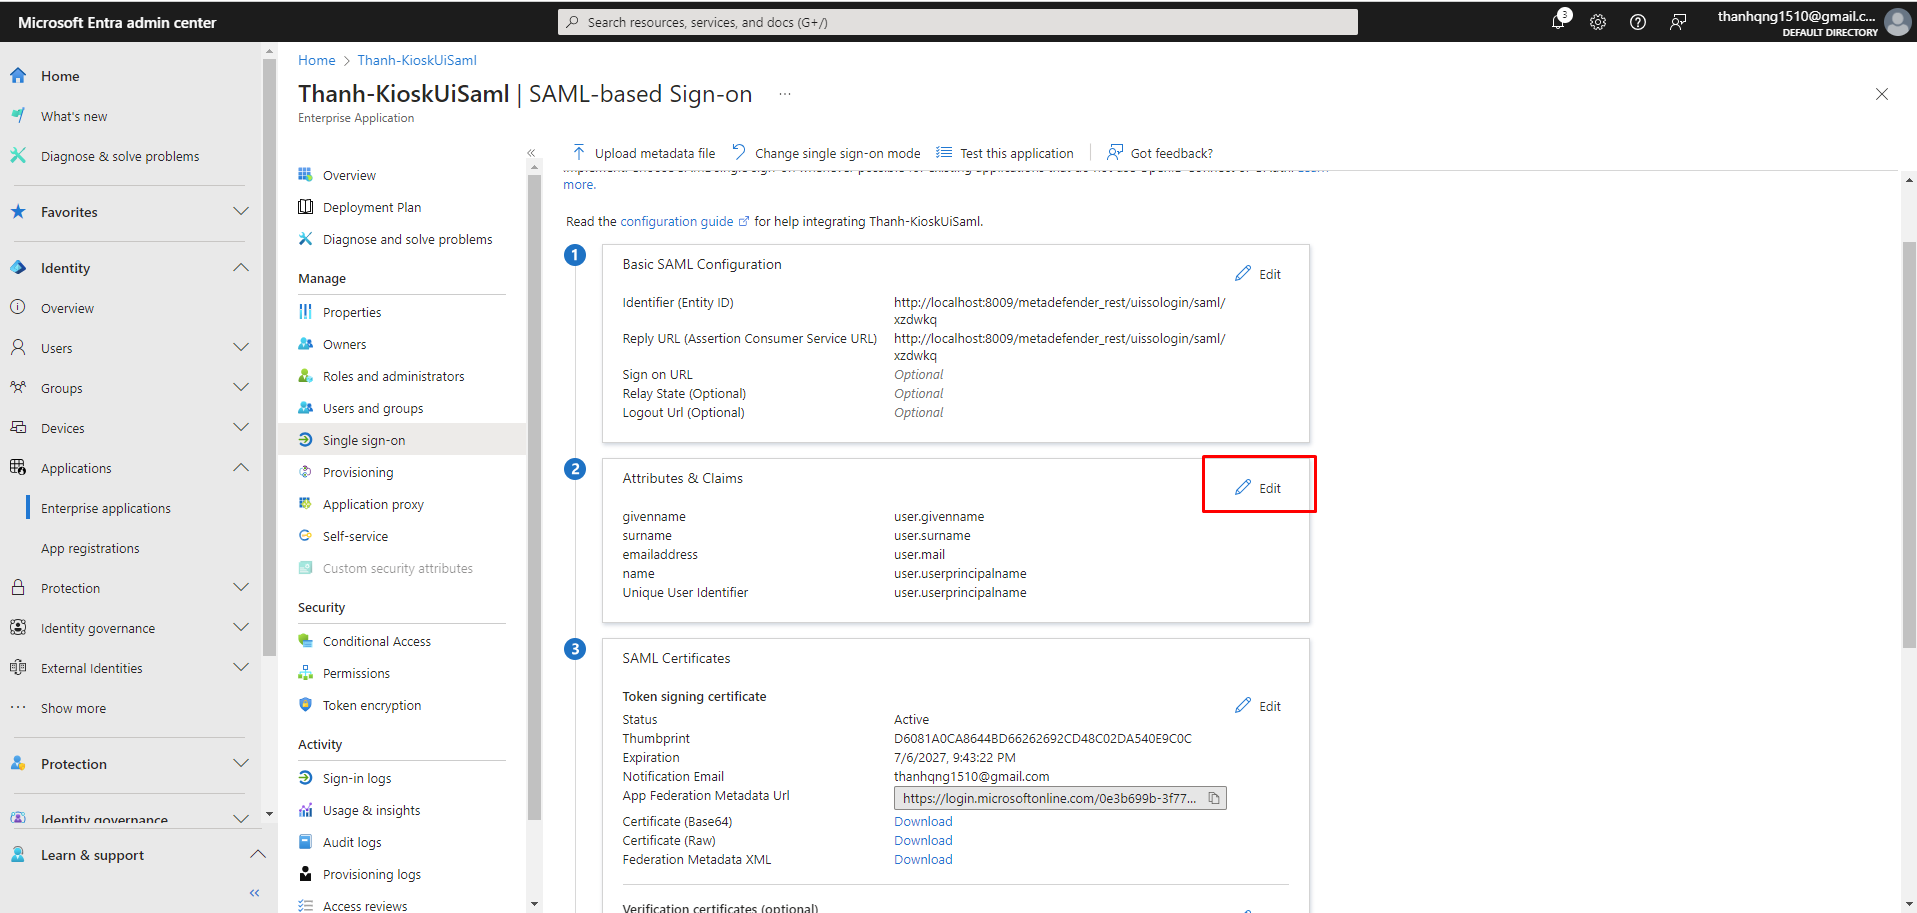Click the main page vertical scrollbar
The image size is (1917, 913).
[x=1909, y=446]
